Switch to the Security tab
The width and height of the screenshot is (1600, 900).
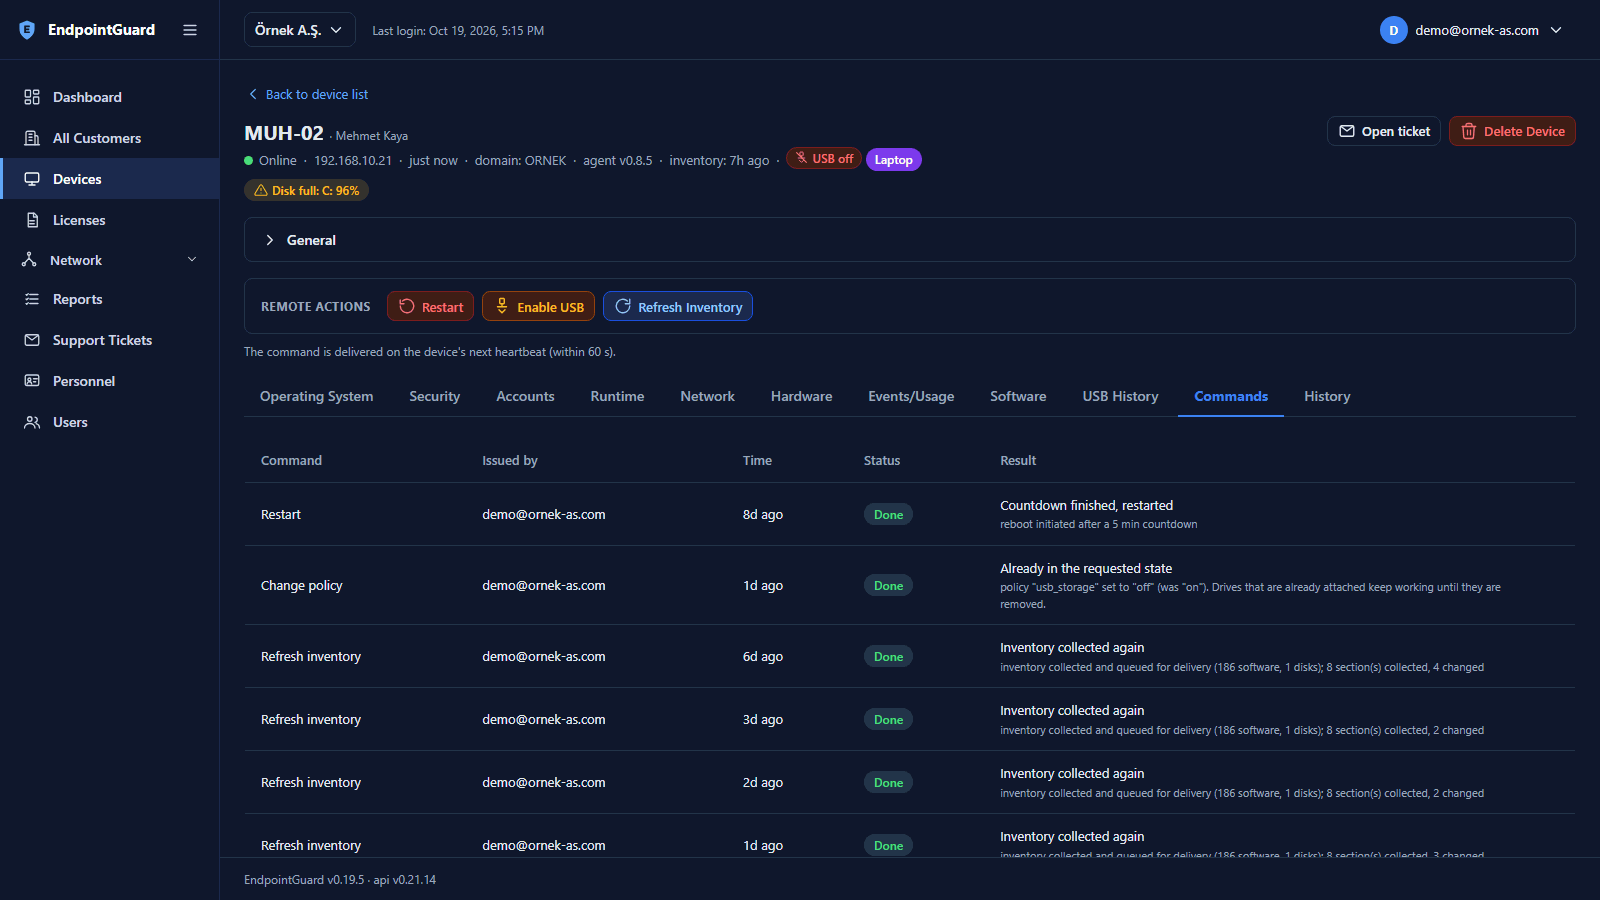pos(435,397)
